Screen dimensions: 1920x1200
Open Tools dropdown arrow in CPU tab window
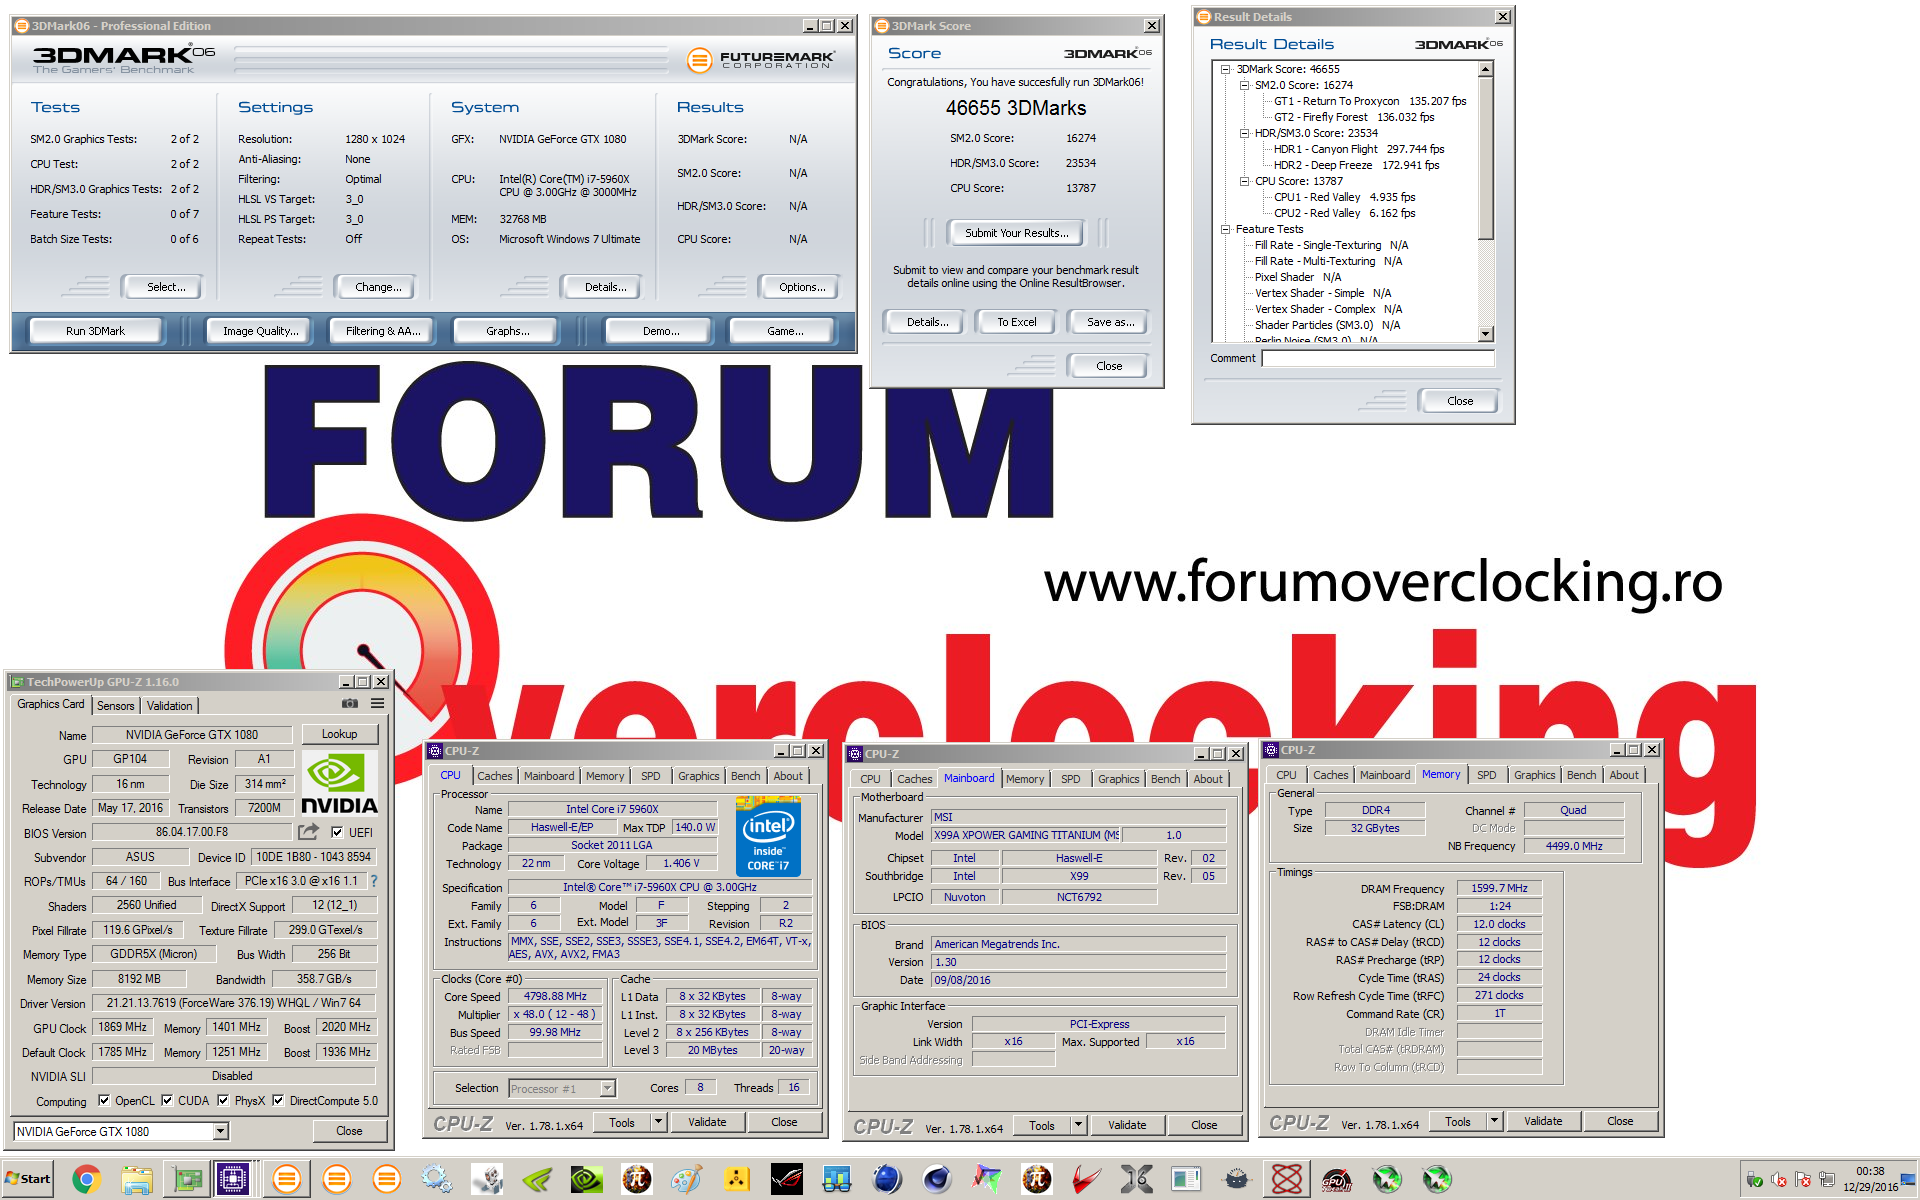pyautogui.click(x=659, y=1122)
